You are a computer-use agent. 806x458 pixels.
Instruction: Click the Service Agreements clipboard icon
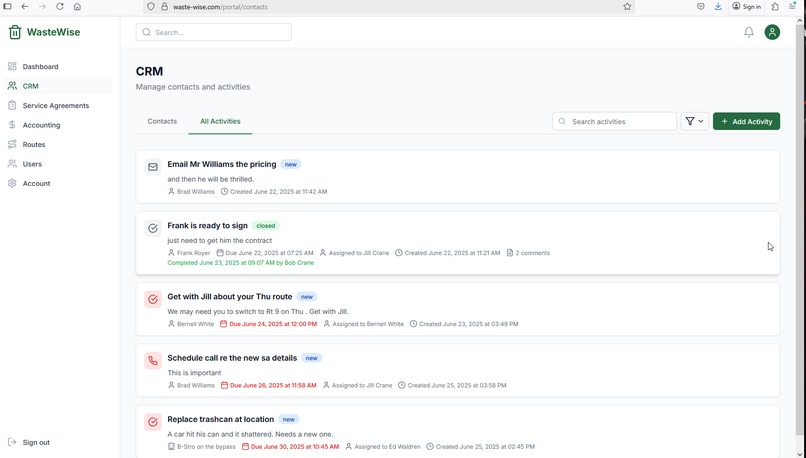click(12, 105)
